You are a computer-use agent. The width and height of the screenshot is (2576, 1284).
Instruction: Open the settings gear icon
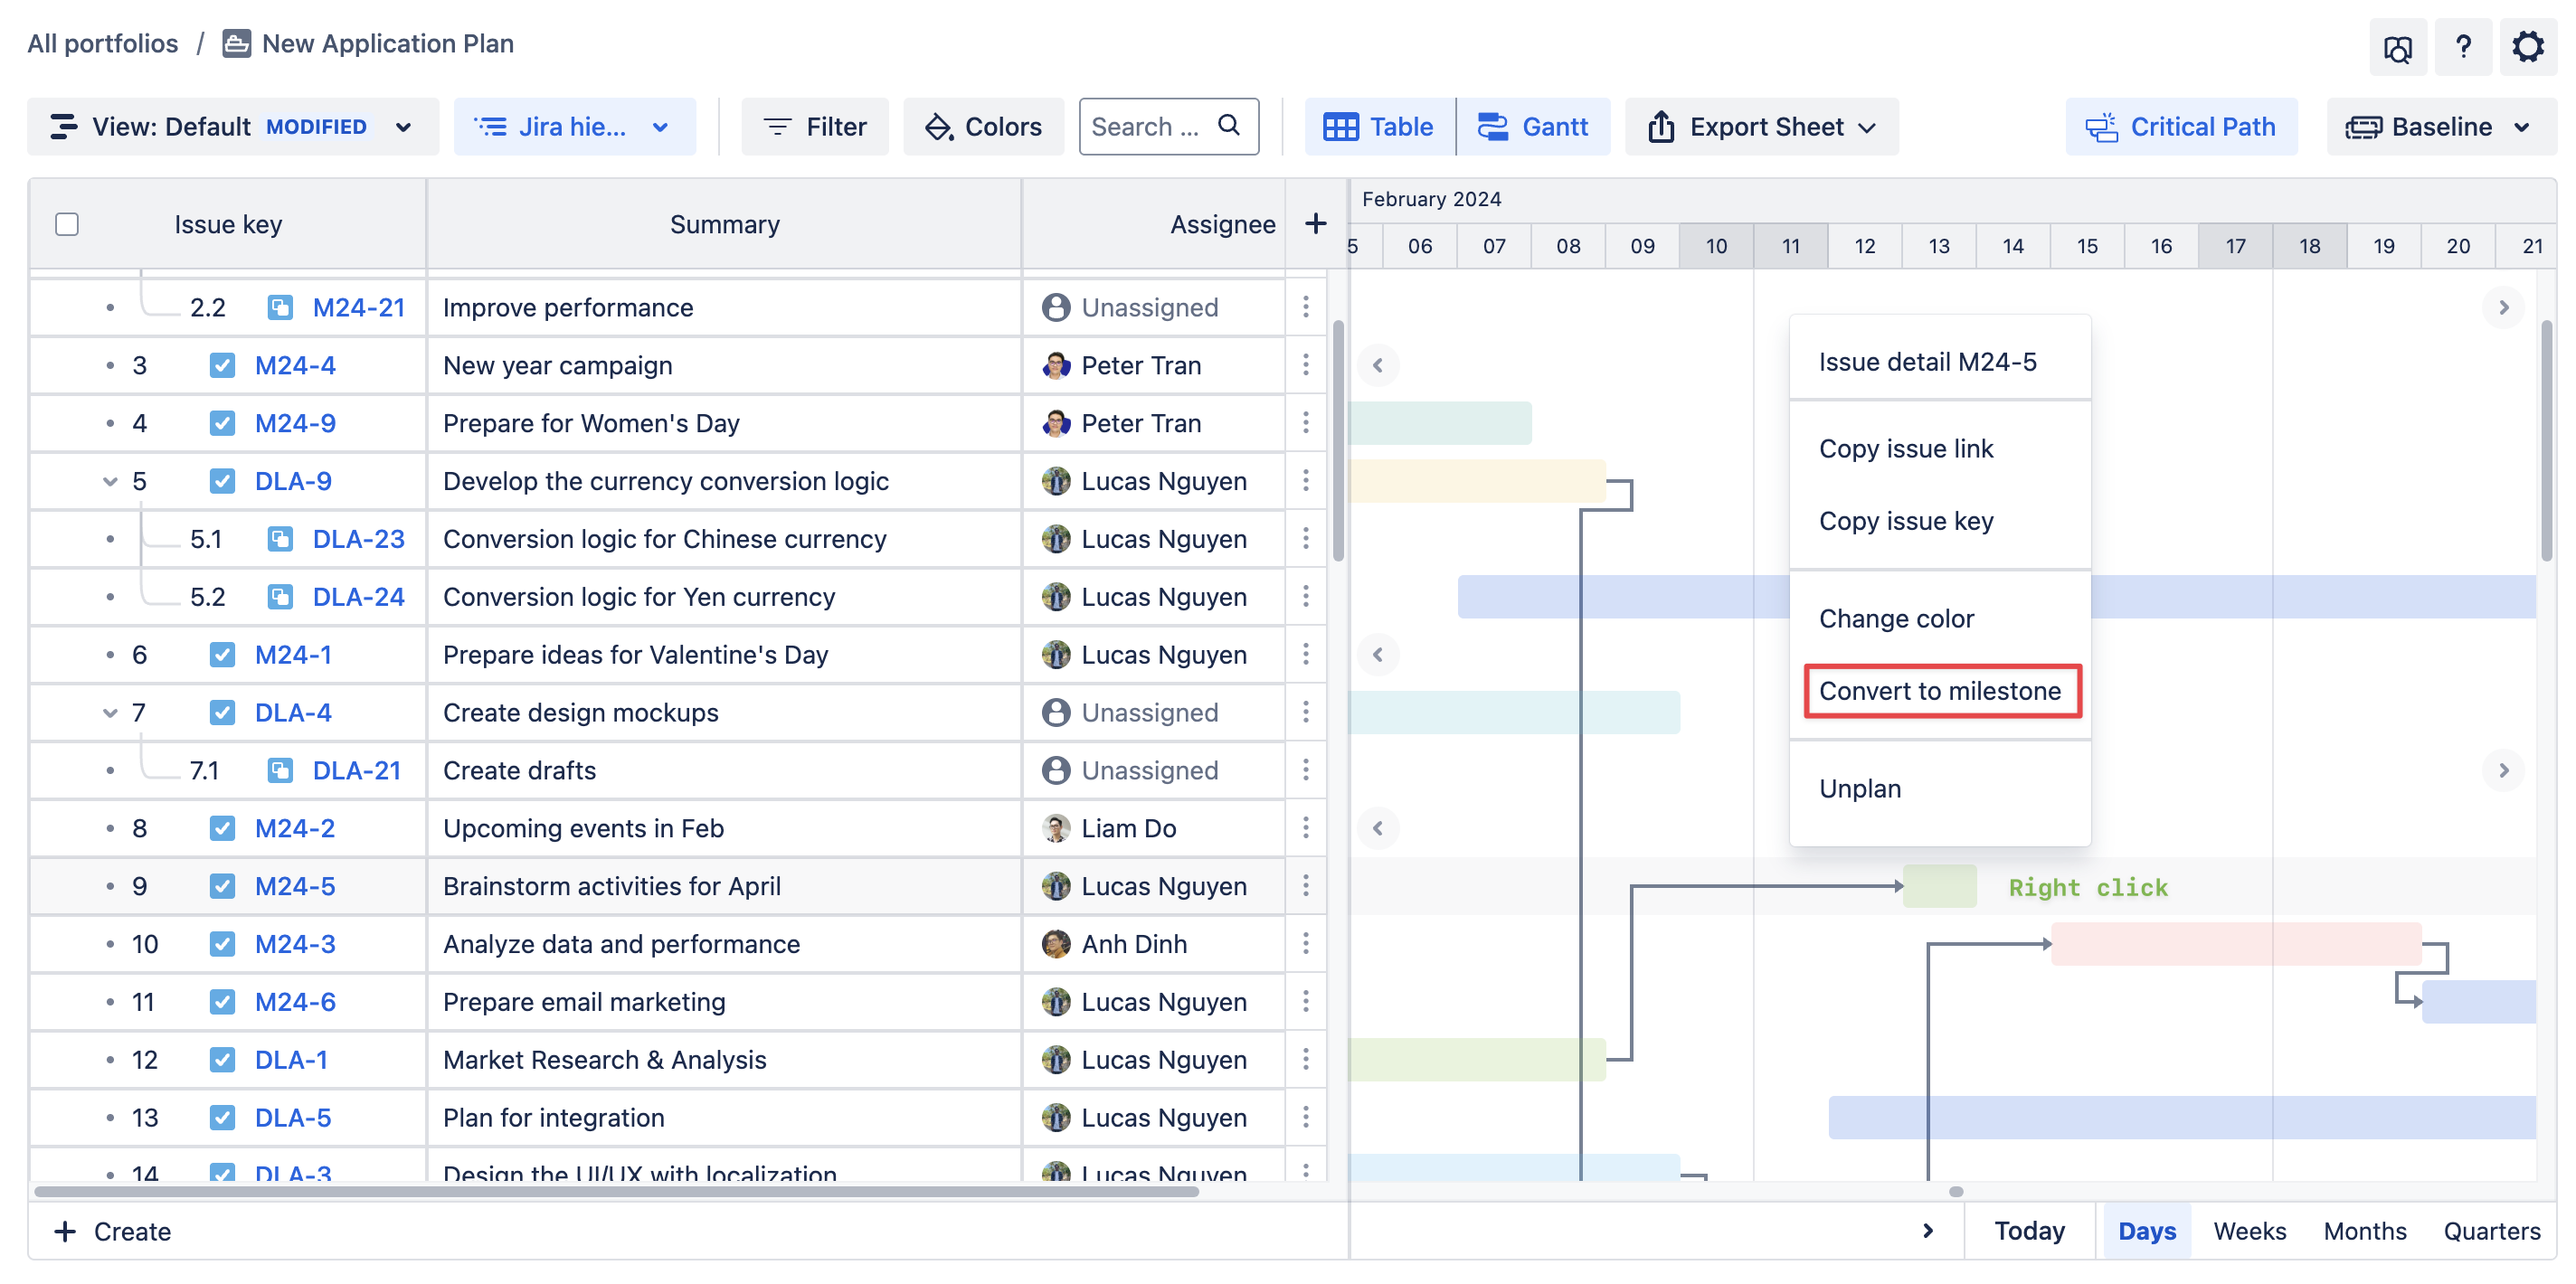click(2526, 46)
